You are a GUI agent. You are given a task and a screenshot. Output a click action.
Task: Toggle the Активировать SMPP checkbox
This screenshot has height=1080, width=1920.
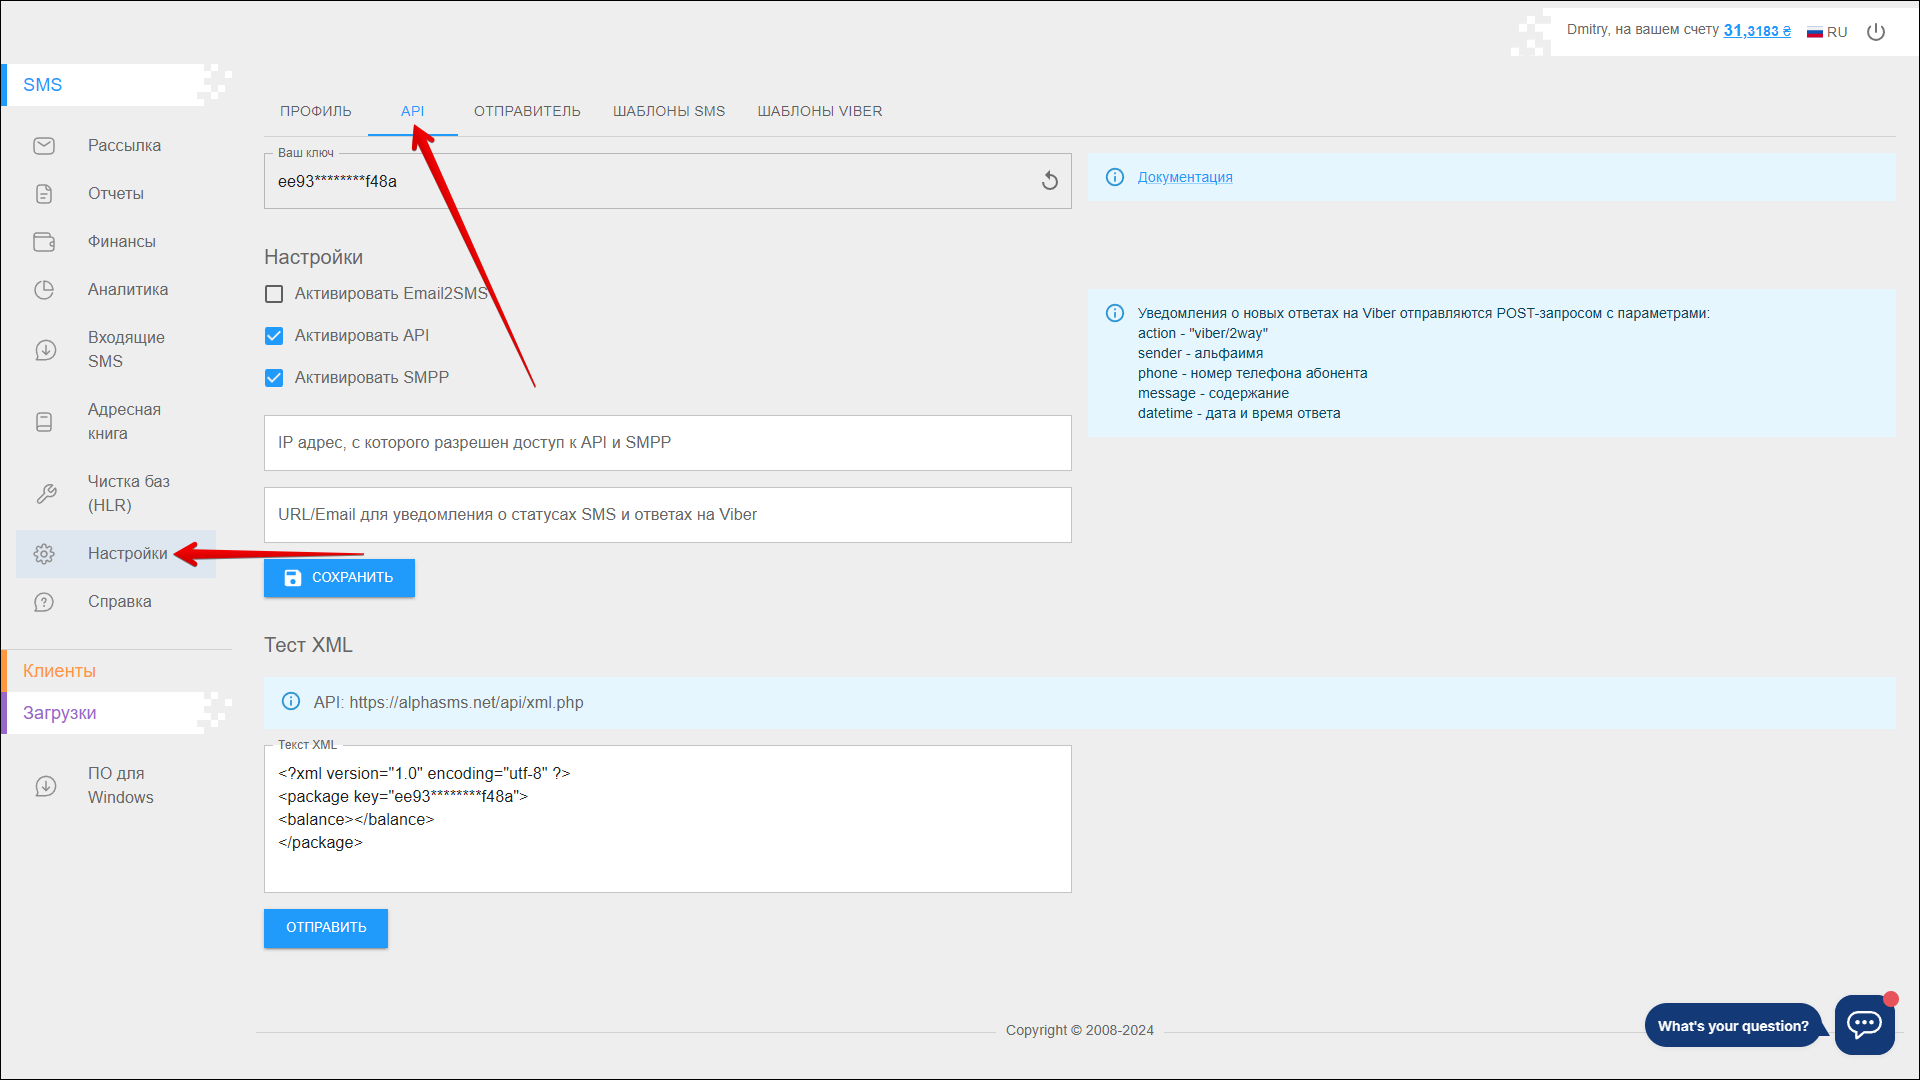274,378
